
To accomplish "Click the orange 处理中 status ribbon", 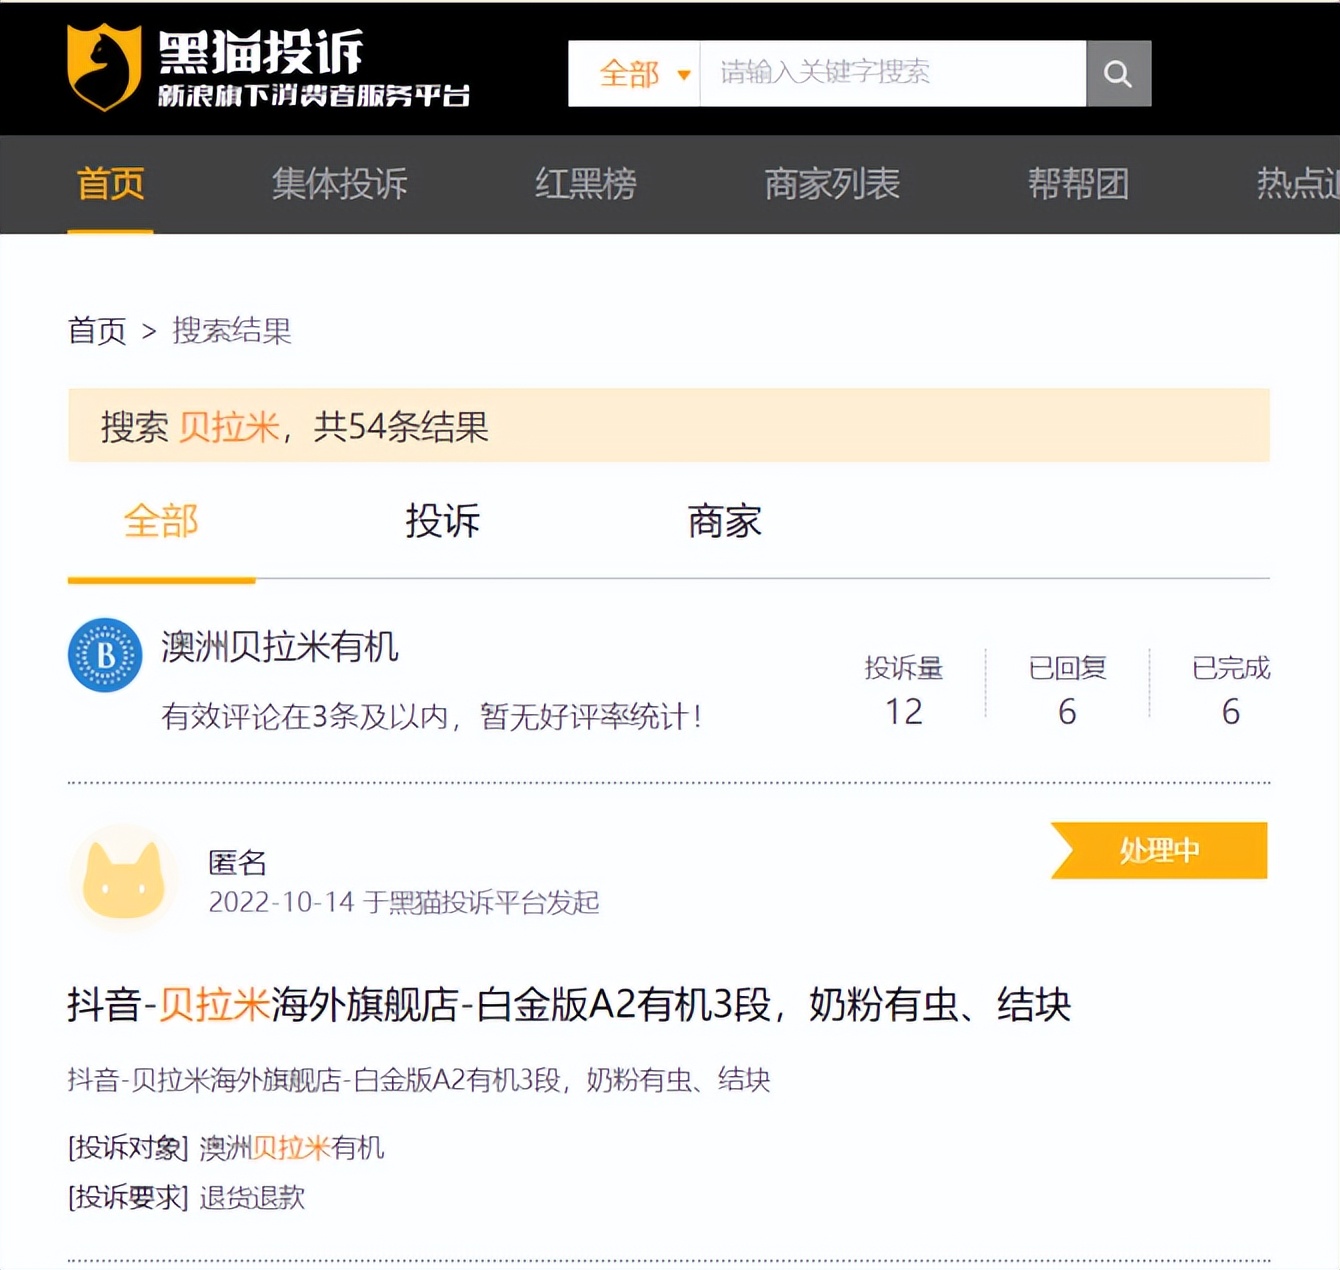I will point(1158,850).
